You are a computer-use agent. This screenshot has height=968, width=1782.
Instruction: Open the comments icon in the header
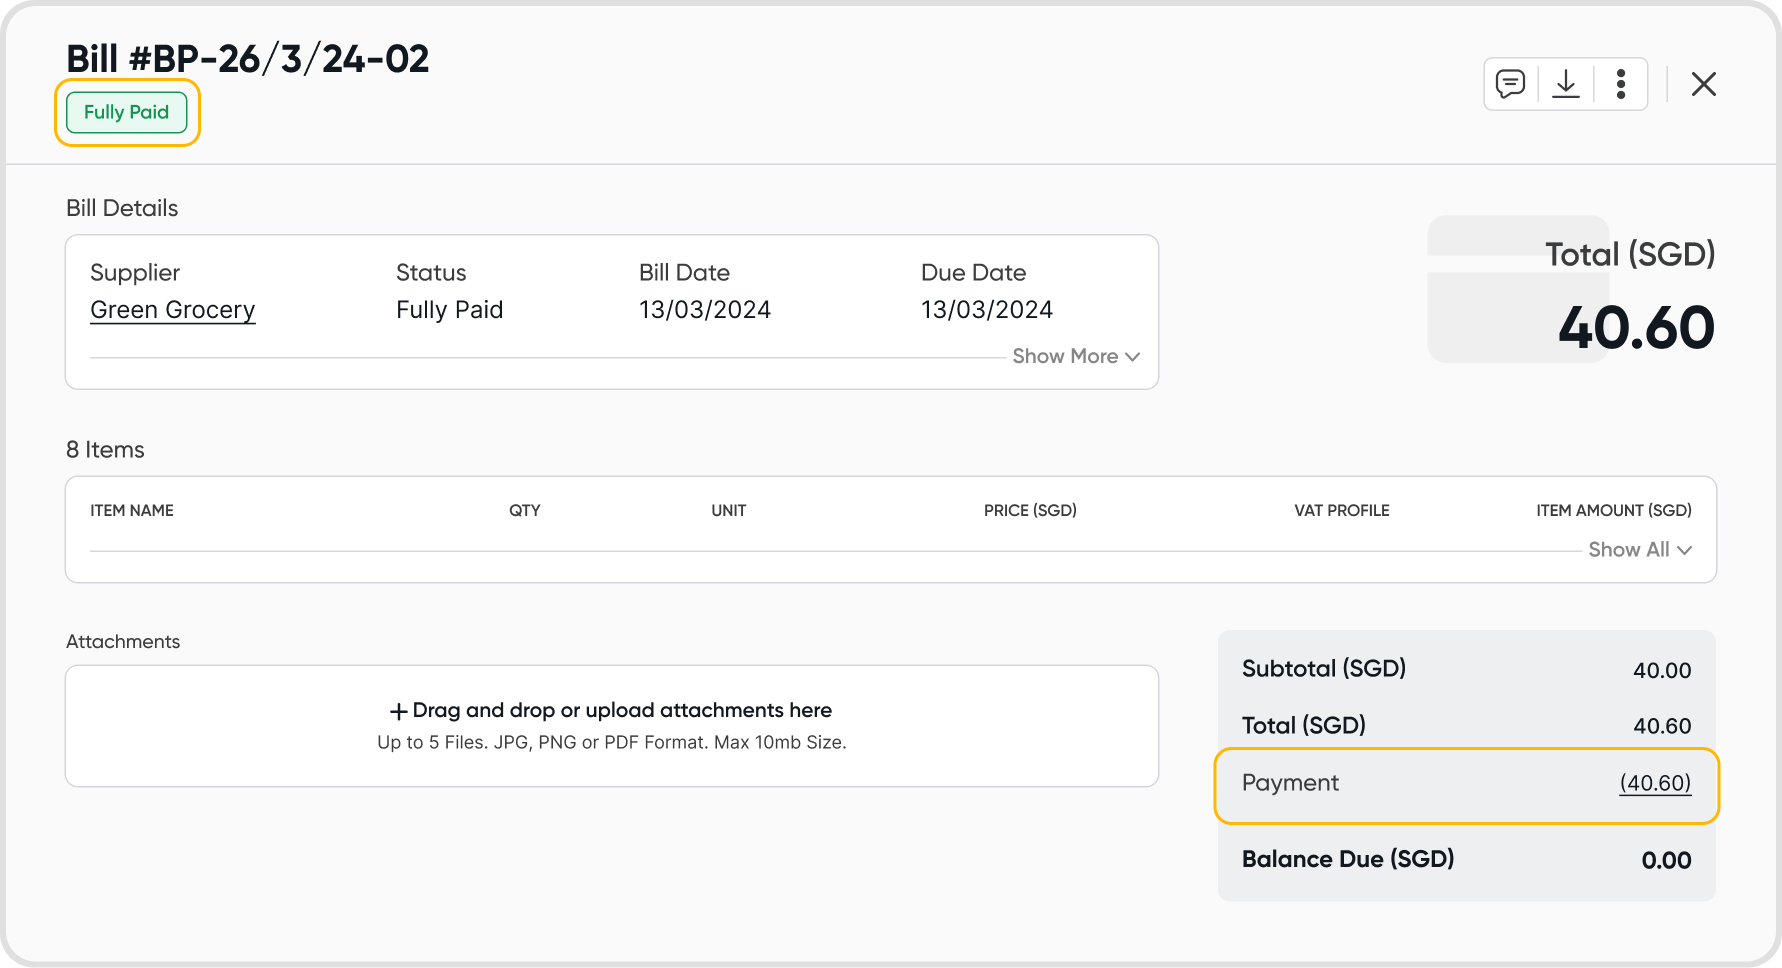(x=1510, y=84)
